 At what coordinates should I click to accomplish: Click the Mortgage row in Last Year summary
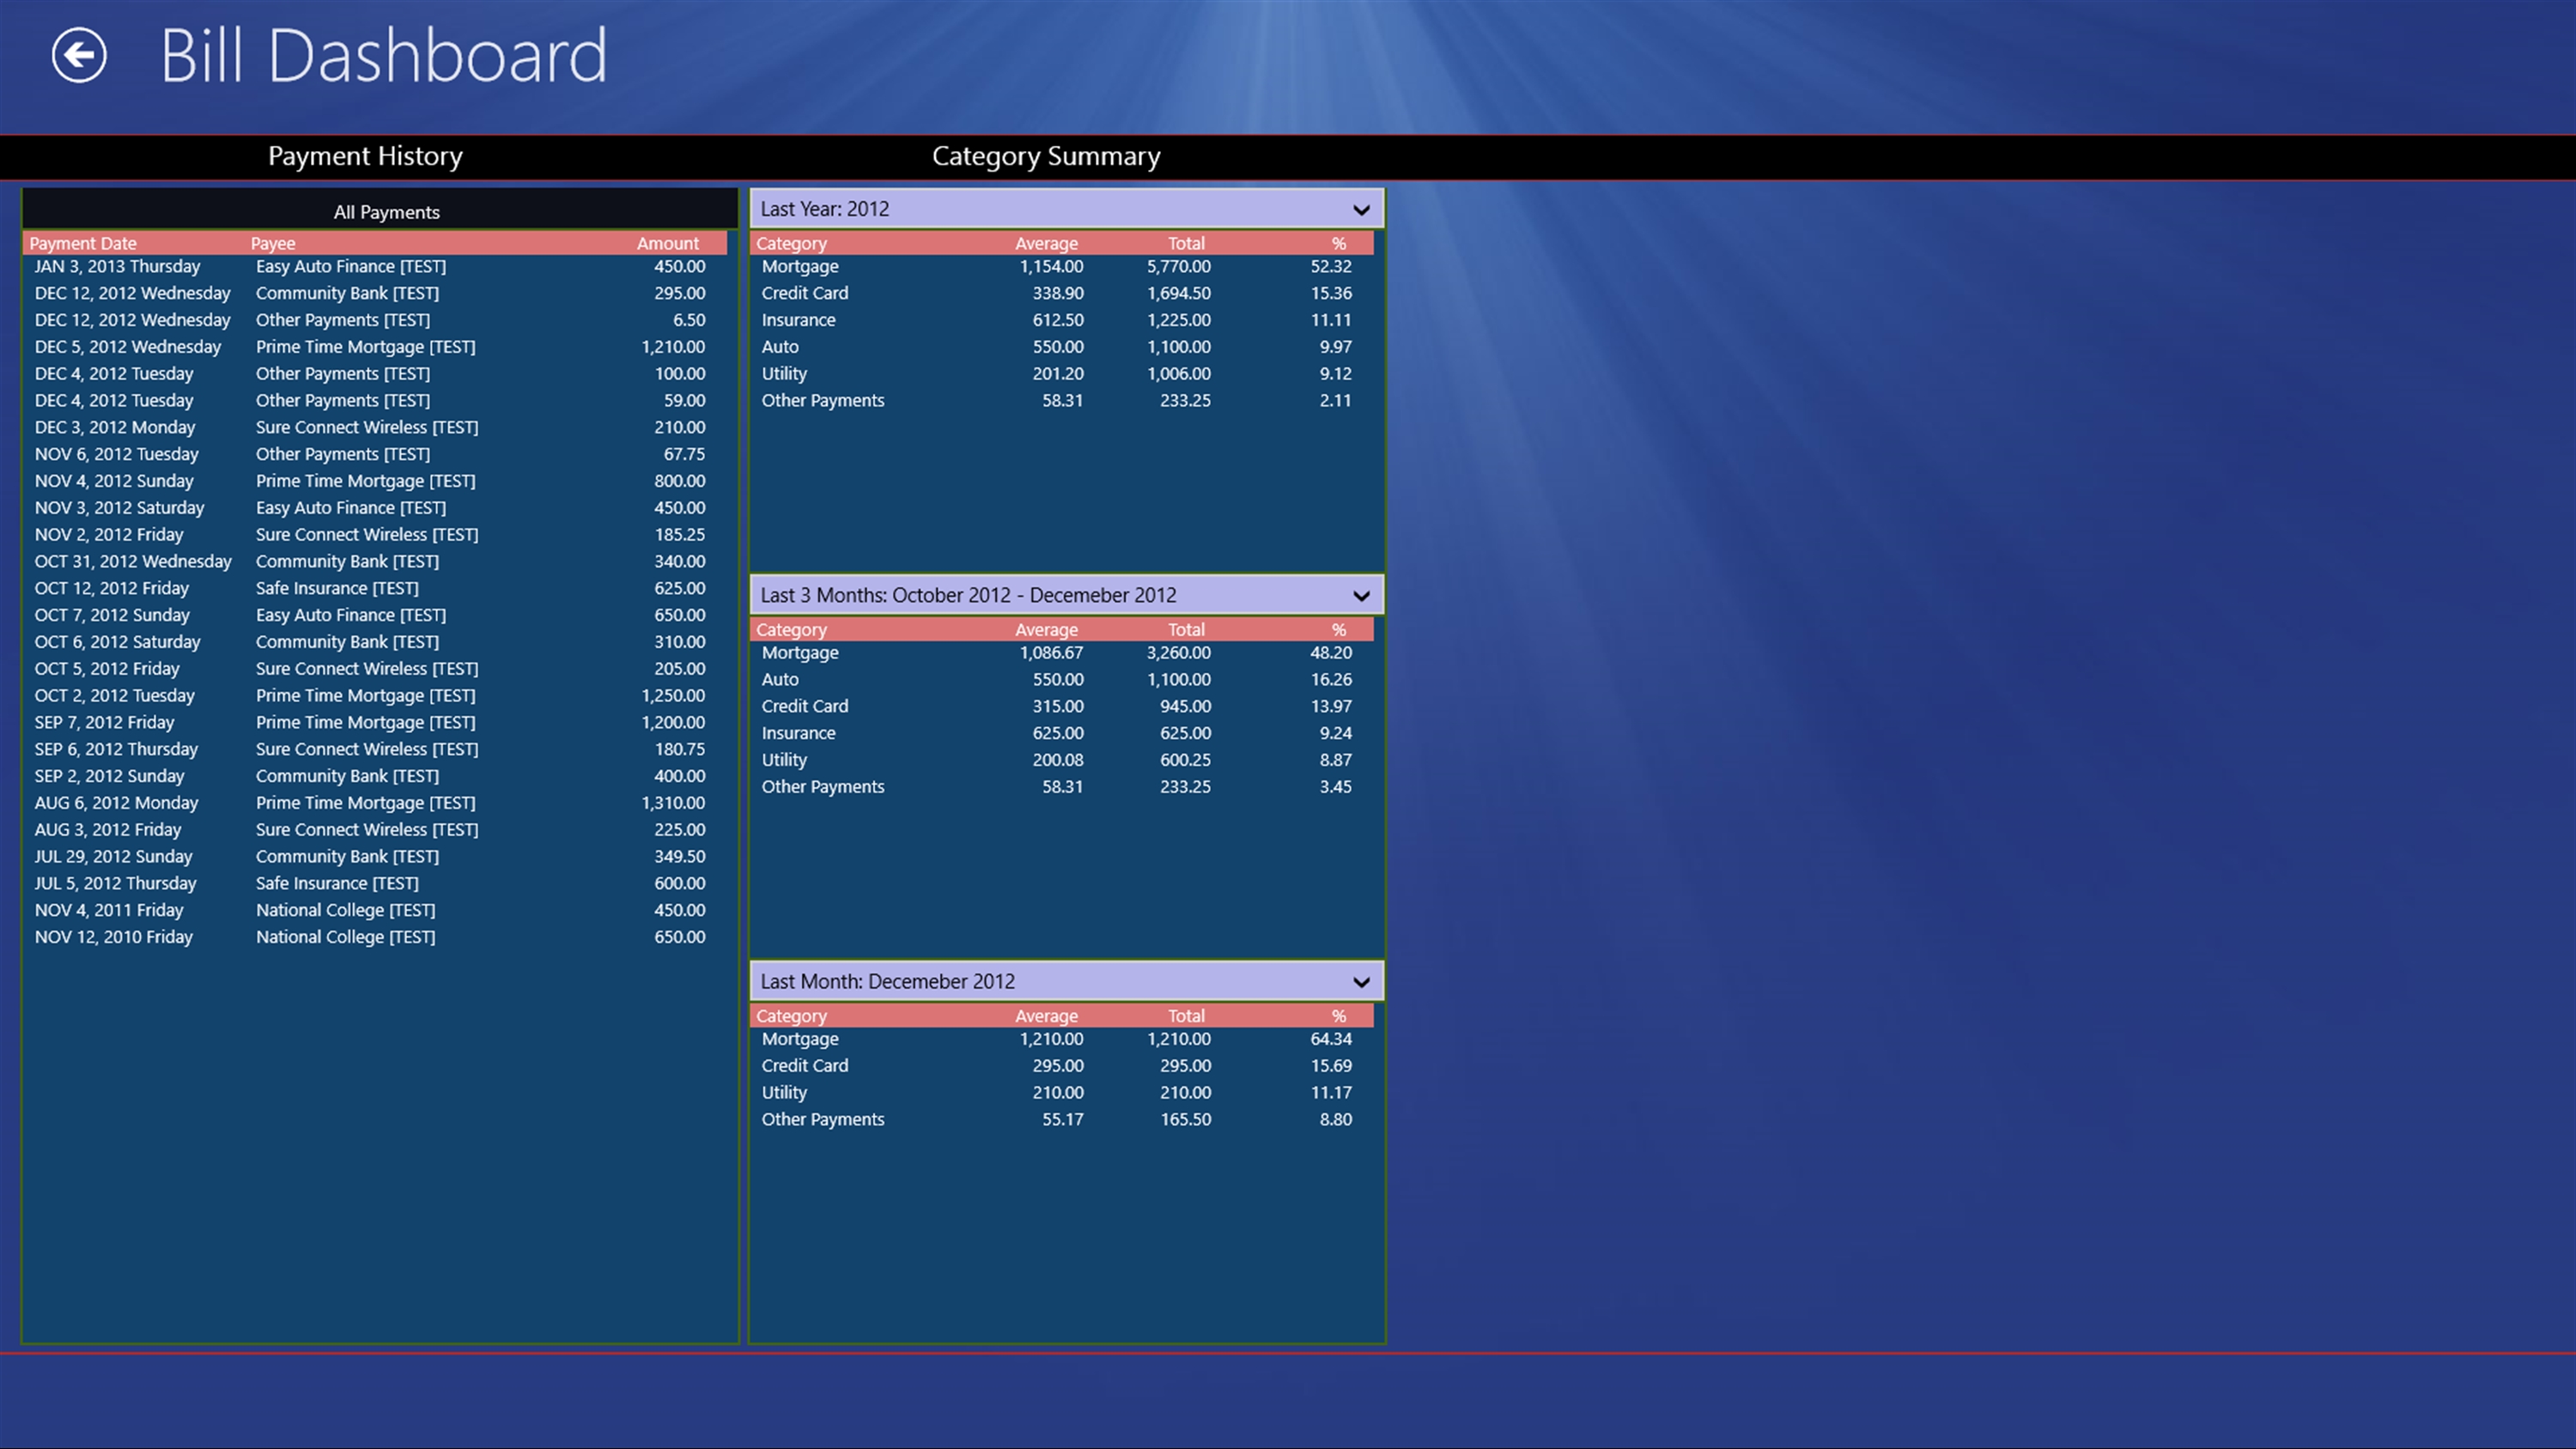click(x=1055, y=267)
